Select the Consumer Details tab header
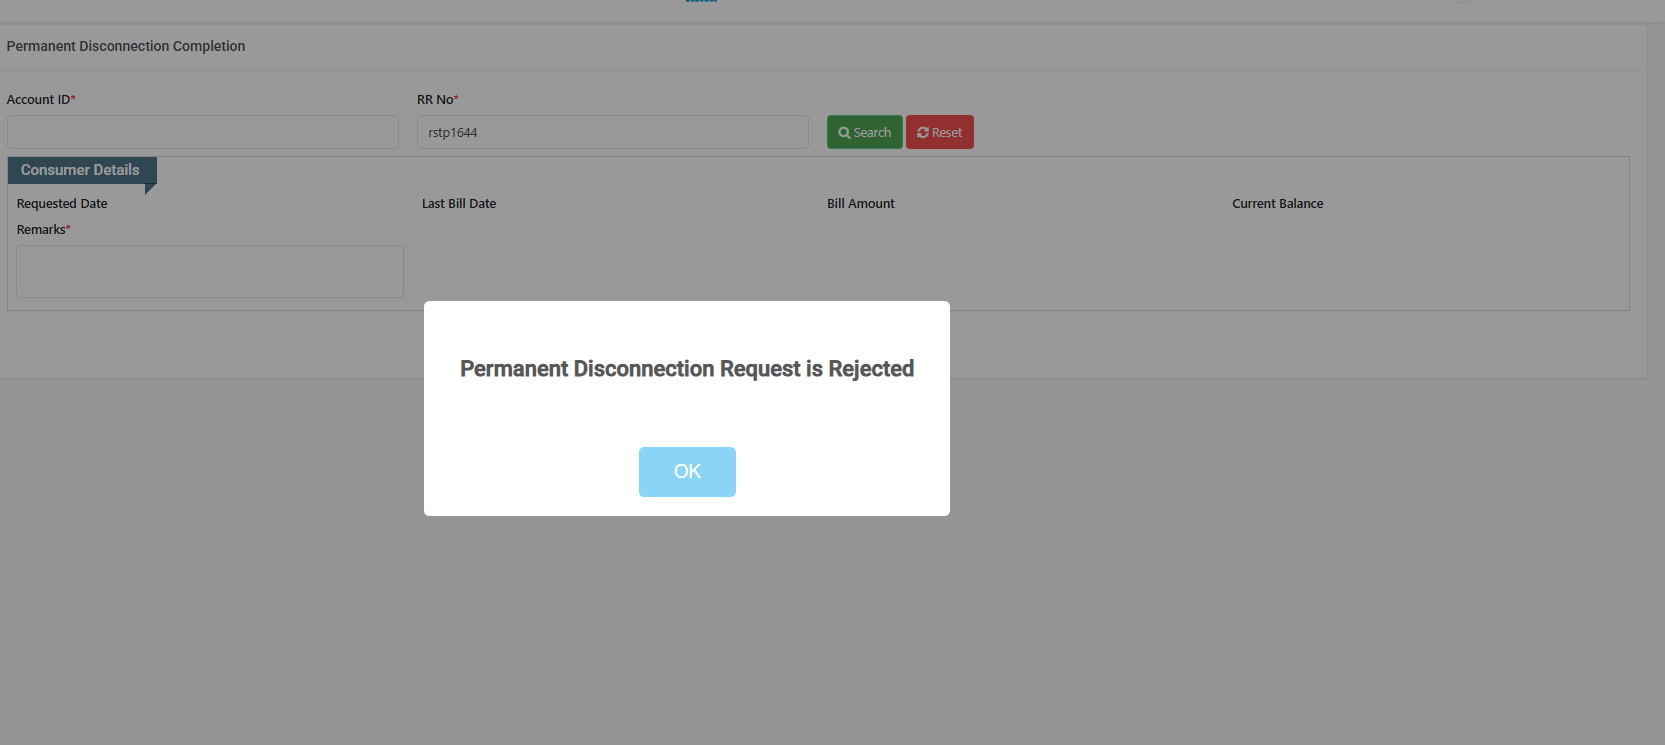Viewport: 1665px width, 745px height. click(x=80, y=170)
